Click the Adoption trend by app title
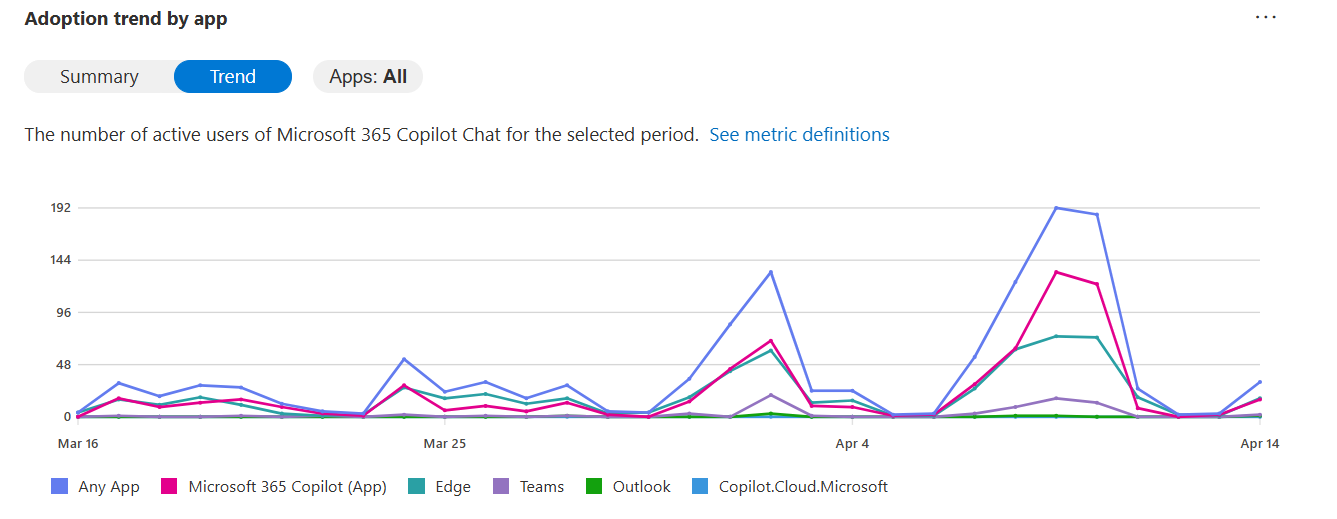 [x=126, y=19]
